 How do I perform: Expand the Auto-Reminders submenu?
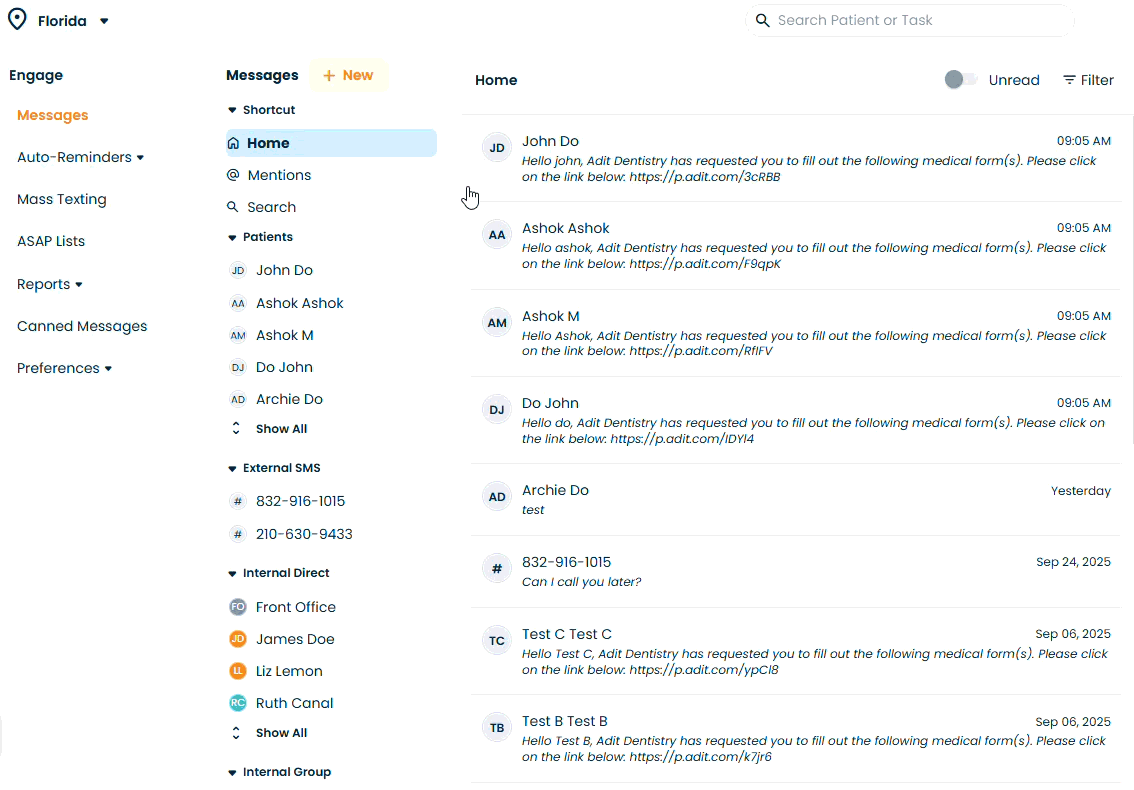click(x=140, y=158)
